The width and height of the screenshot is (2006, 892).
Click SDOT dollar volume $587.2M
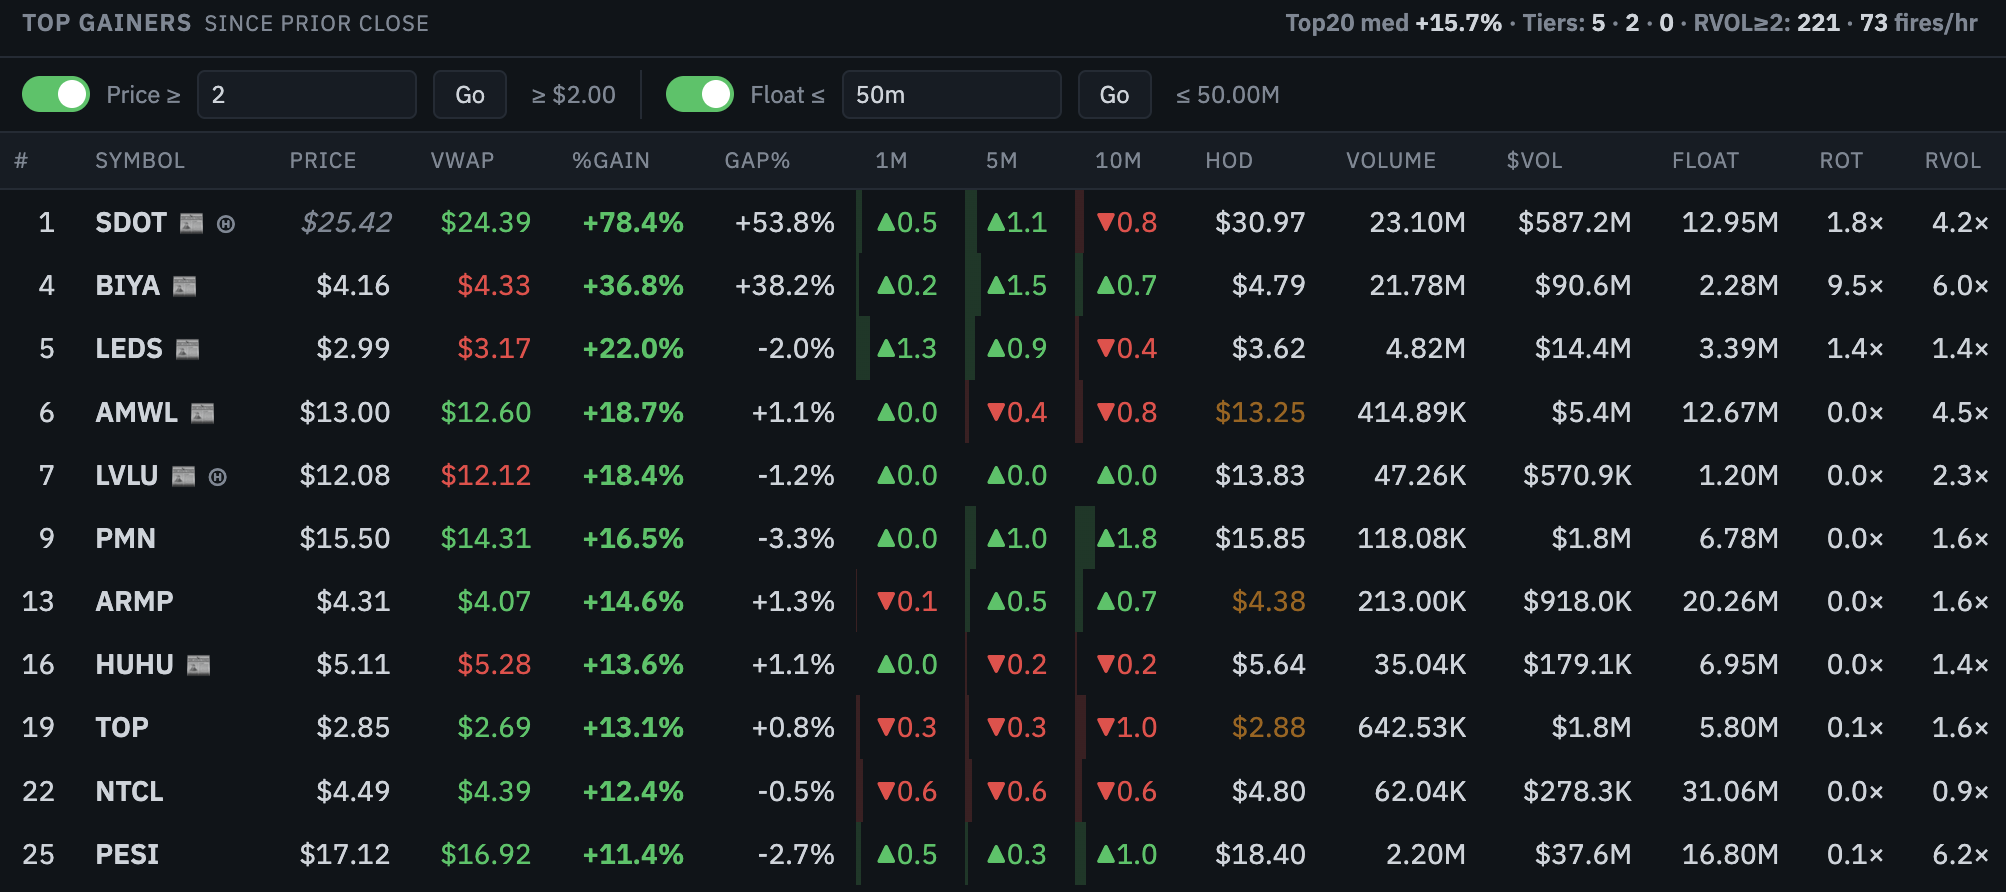(x=1574, y=222)
